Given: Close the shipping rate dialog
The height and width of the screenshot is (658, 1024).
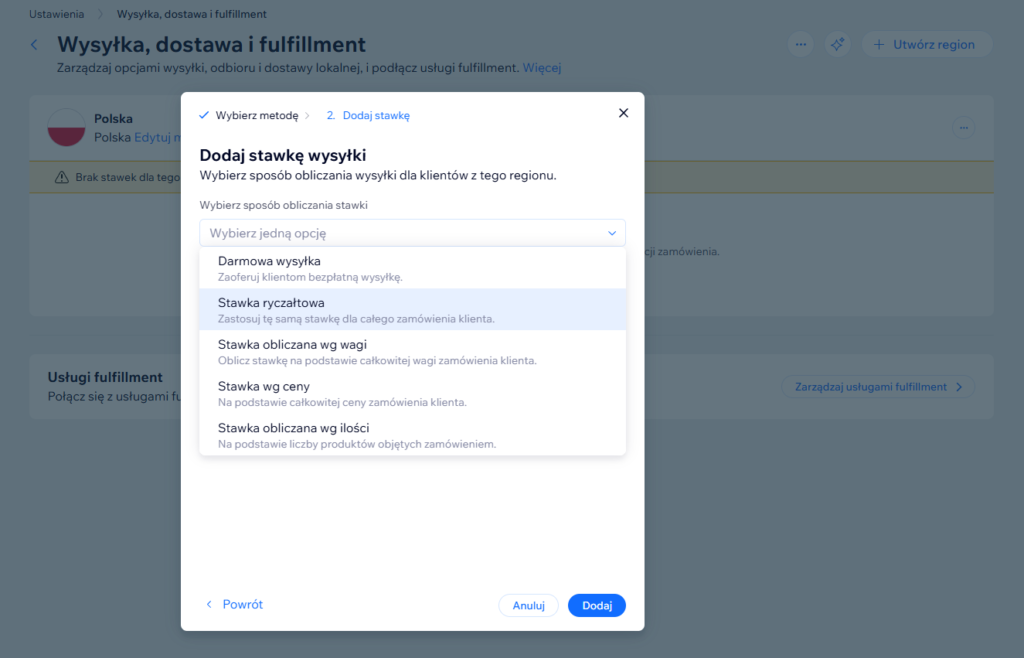Looking at the screenshot, I should pyautogui.click(x=623, y=113).
